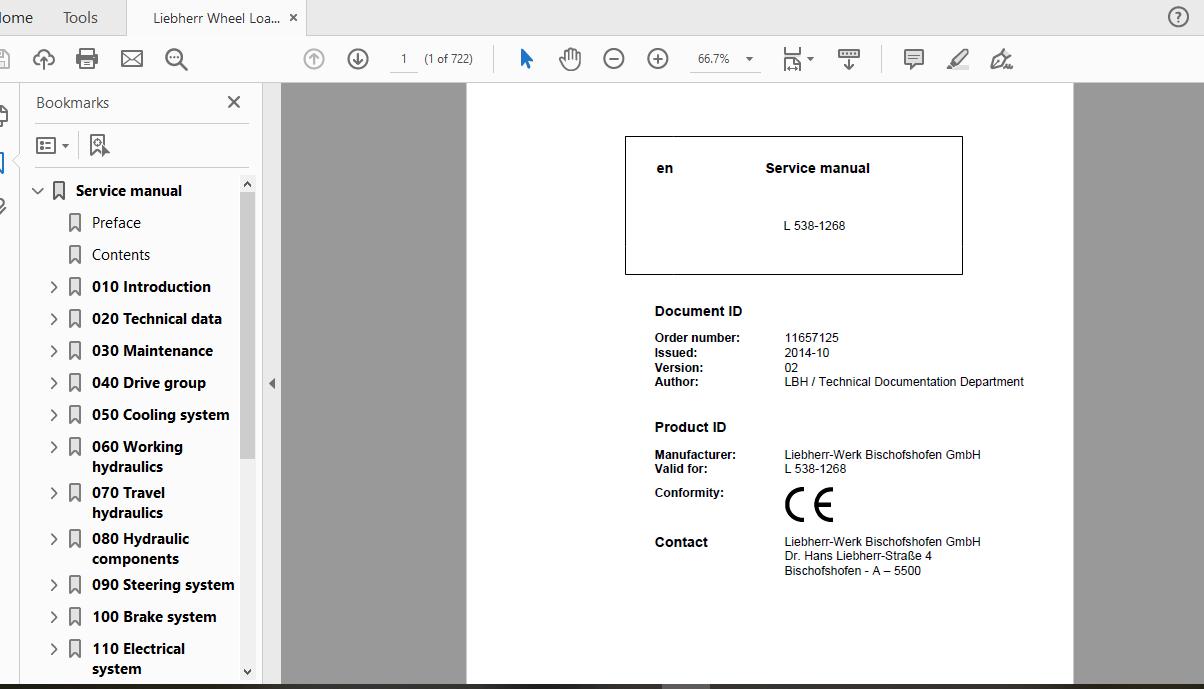Click the Document ID heading
Screen dimensions: 1204x689
[x=698, y=311]
